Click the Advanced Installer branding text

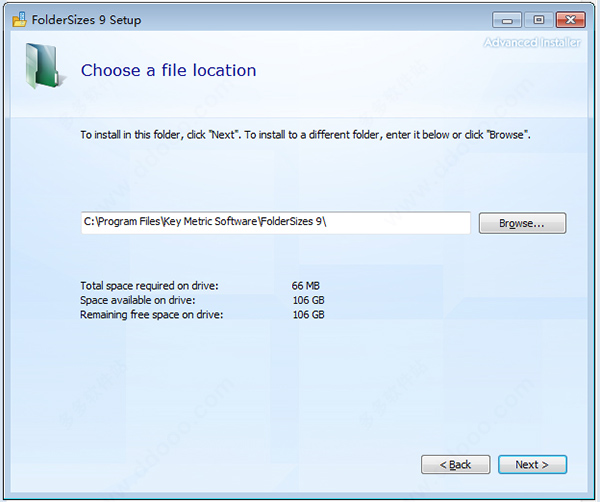click(532, 42)
